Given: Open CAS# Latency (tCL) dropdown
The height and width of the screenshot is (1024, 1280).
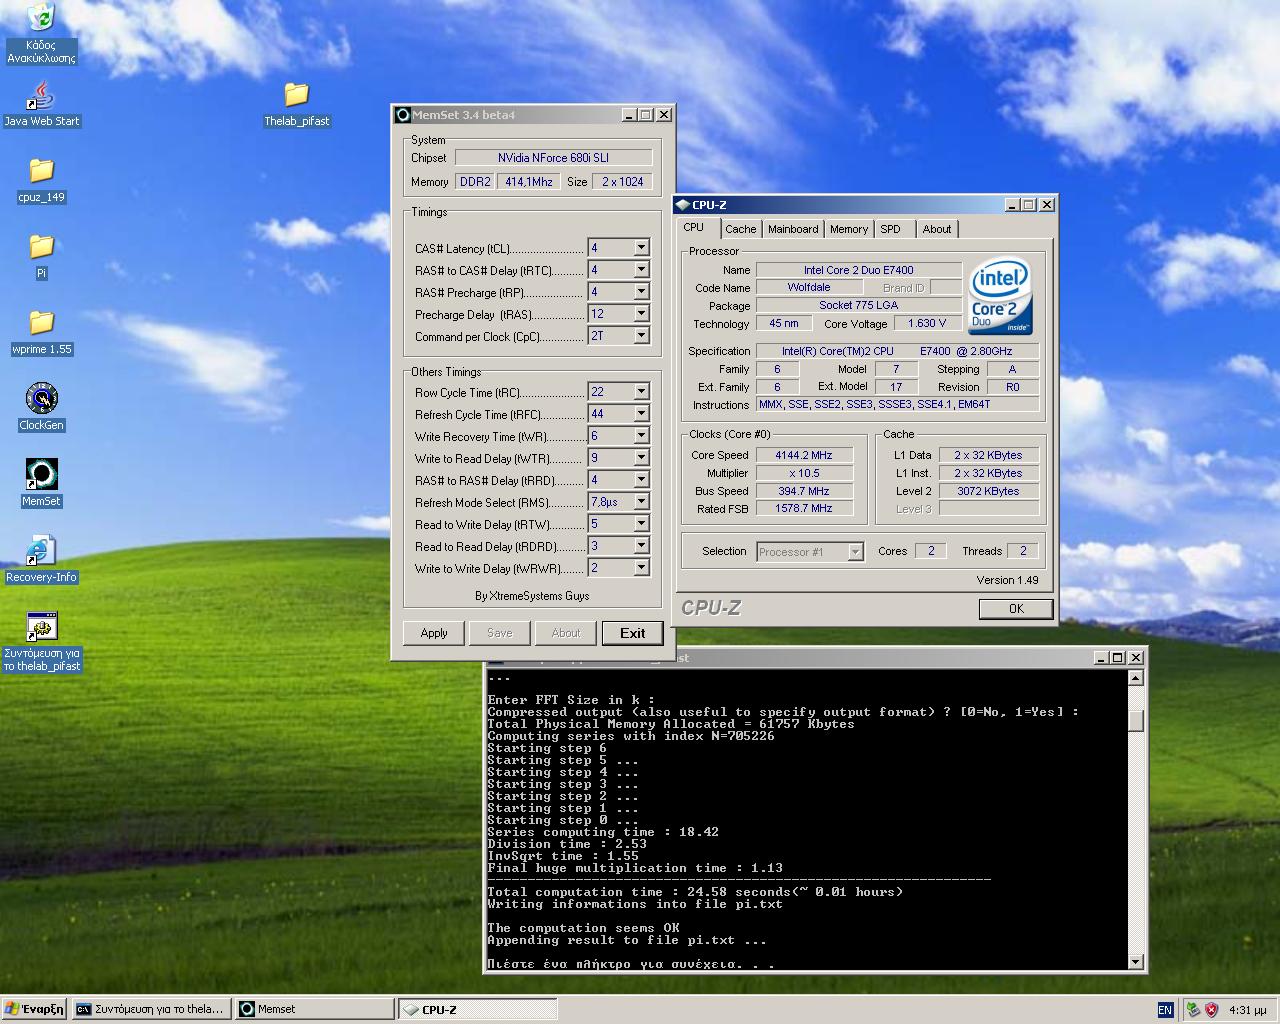Looking at the screenshot, I should click(x=641, y=248).
